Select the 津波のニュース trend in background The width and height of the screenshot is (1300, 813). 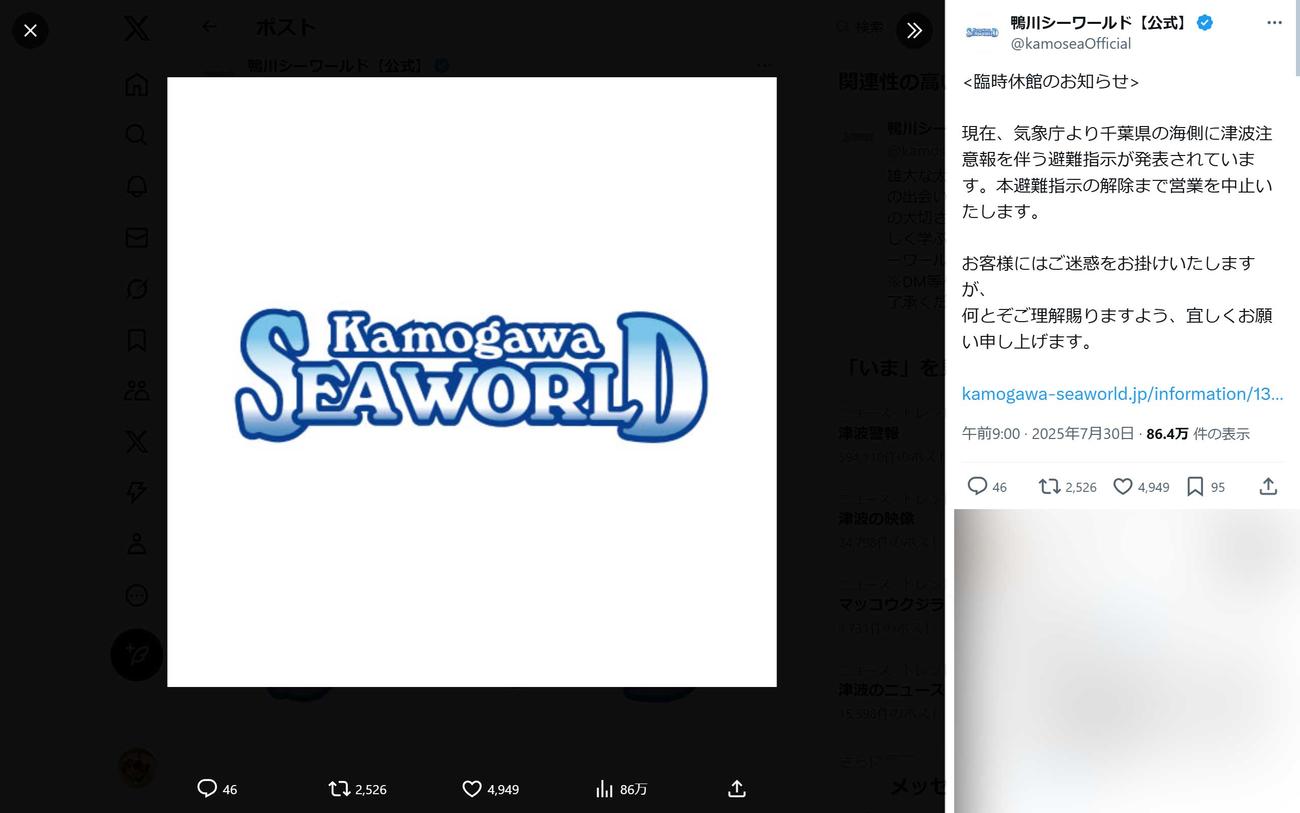pyautogui.click(x=889, y=689)
